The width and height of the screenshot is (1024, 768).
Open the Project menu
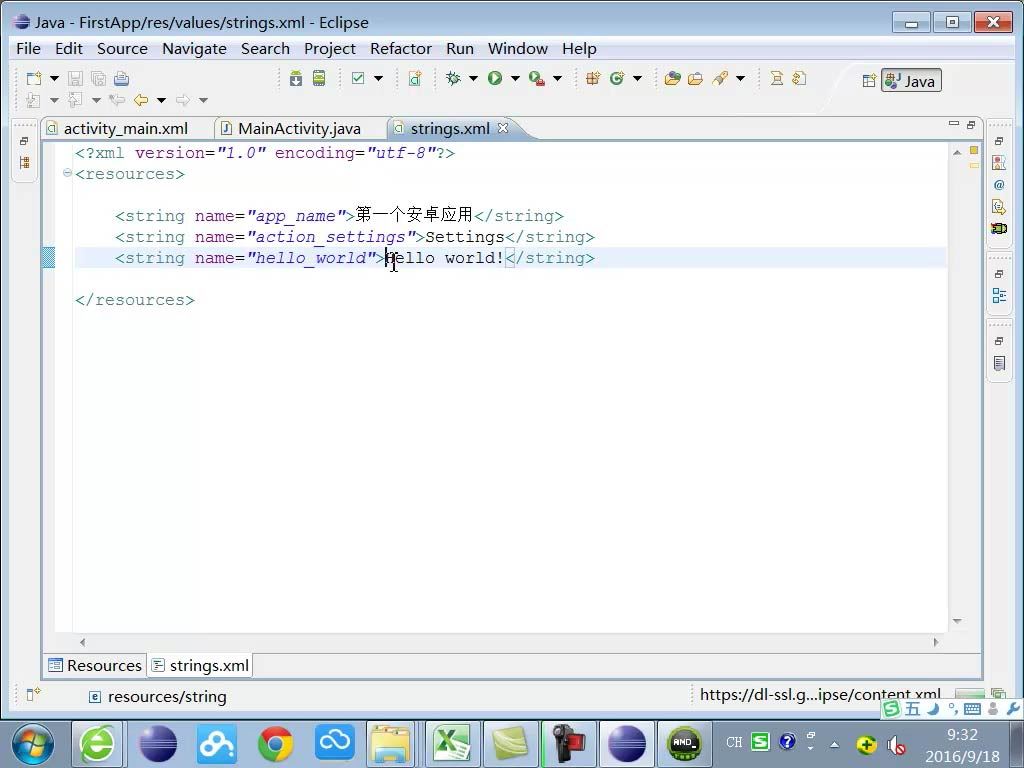[x=330, y=48]
